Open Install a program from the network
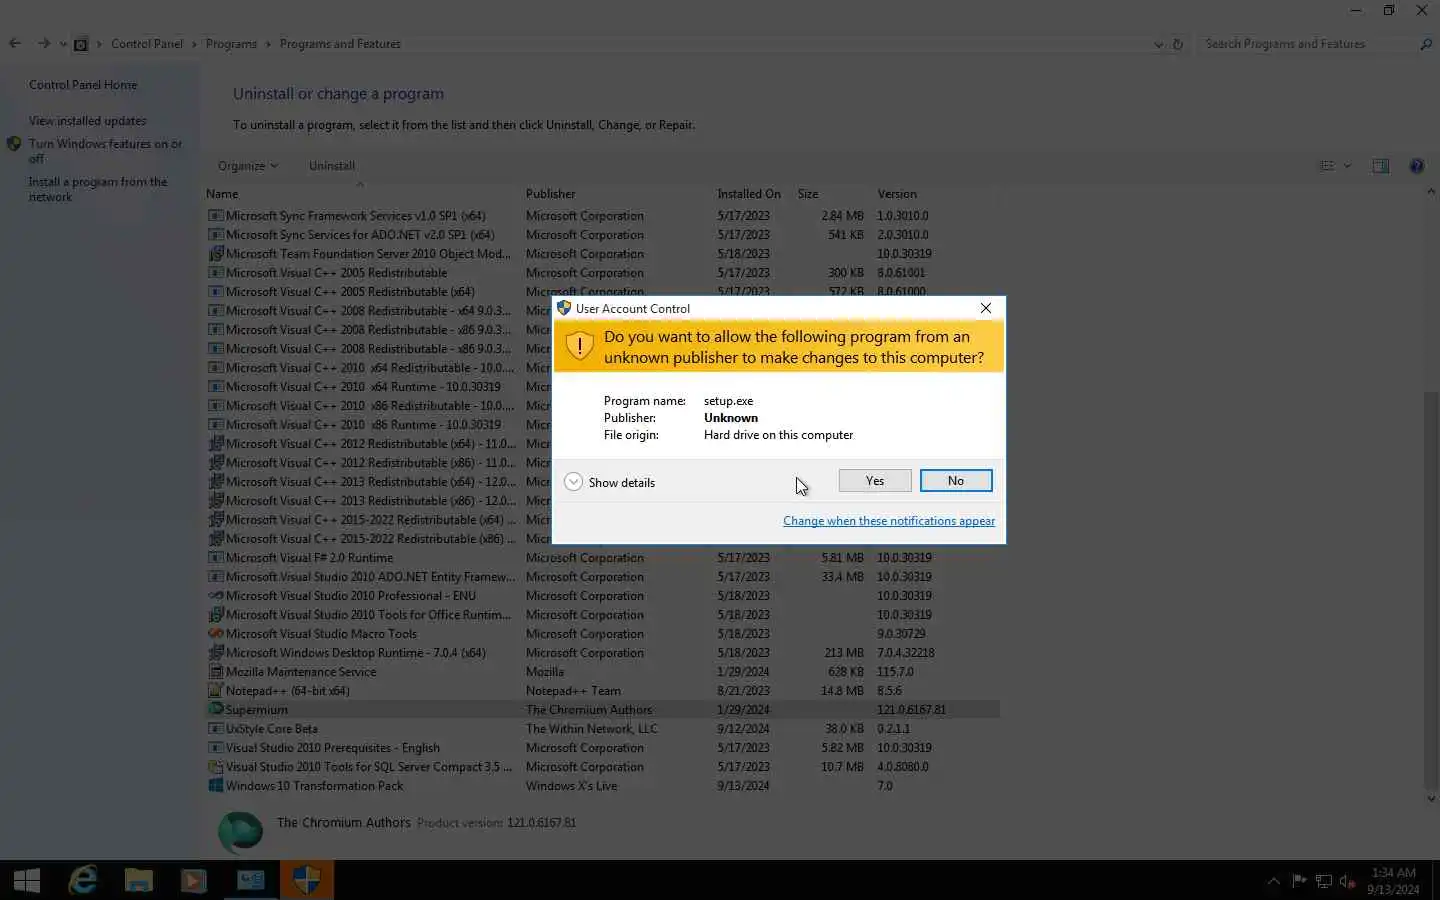 (98, 189)
